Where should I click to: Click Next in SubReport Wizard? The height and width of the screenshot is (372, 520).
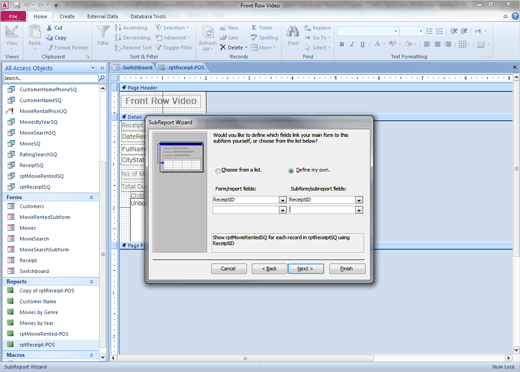pyautogui.click(x=306, y=269)
